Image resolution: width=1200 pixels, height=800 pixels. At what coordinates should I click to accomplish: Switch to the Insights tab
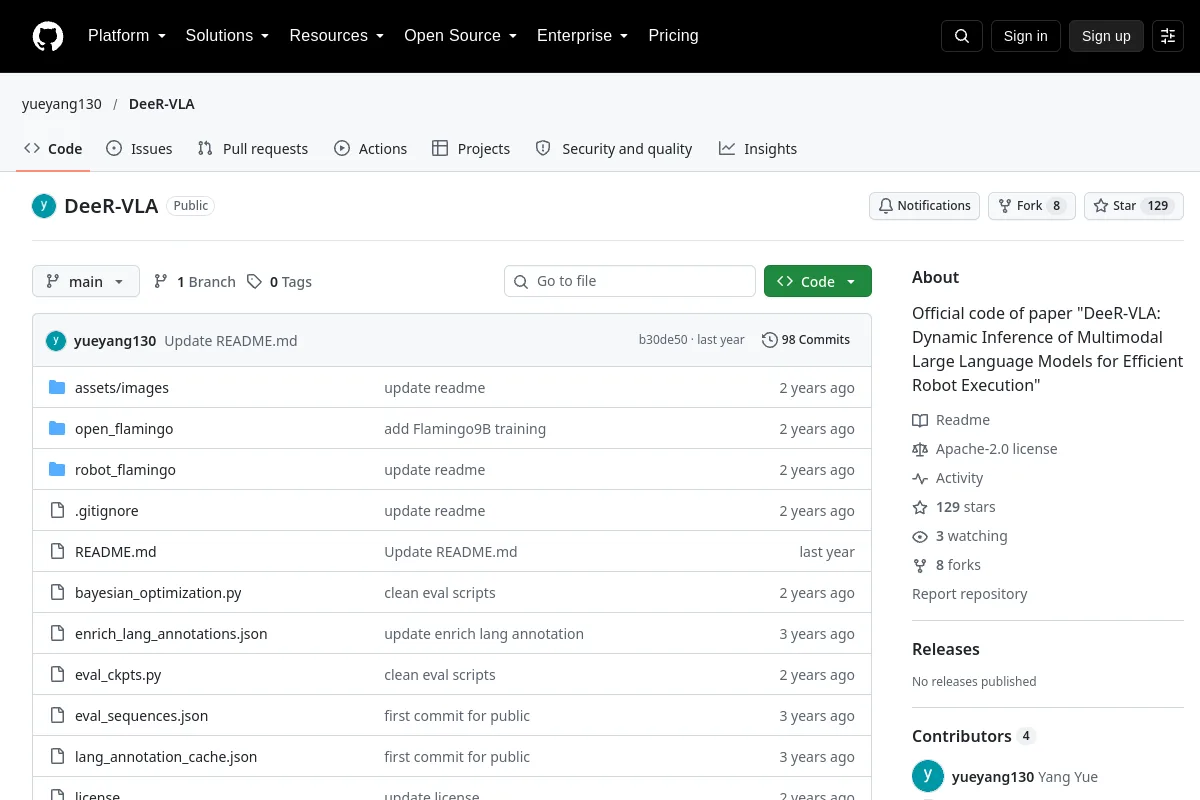pos(758,149)
